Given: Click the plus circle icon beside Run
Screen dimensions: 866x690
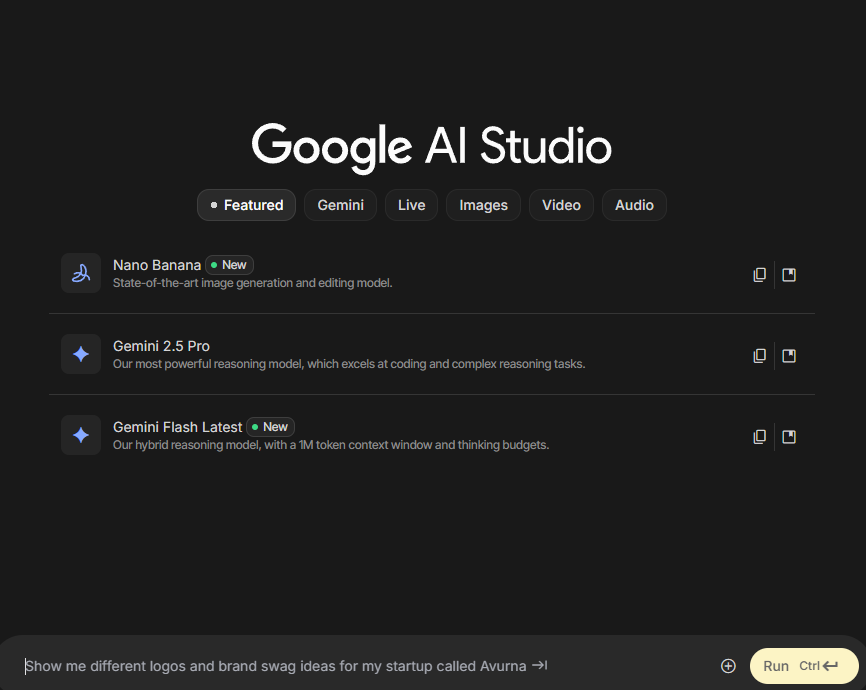Looking at the screenshot, I should (x=728, y=666).
